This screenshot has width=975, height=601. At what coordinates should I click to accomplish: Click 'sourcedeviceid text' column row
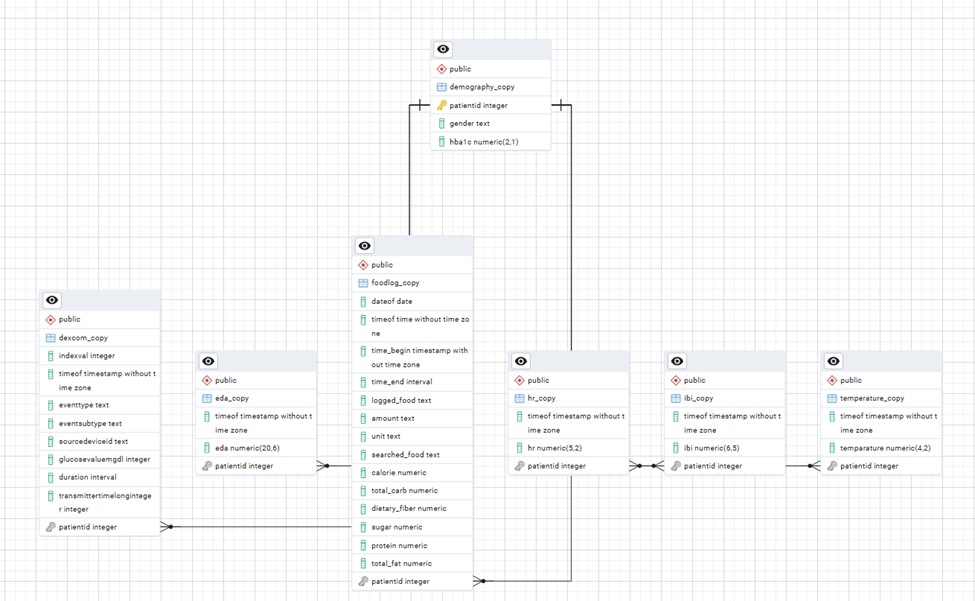[x=99, y=441]
